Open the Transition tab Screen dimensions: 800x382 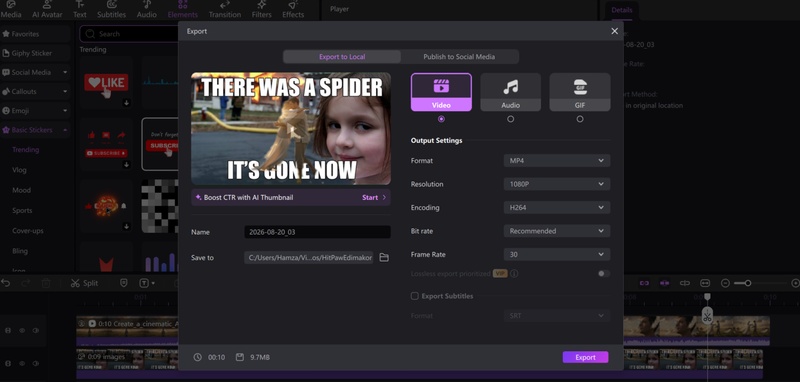click(x=224, y=9)
